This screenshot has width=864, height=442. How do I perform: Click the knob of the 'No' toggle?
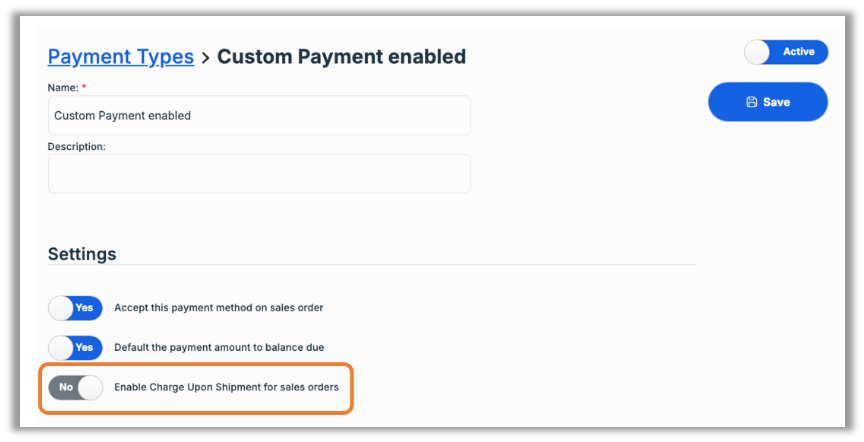(90, 387)
